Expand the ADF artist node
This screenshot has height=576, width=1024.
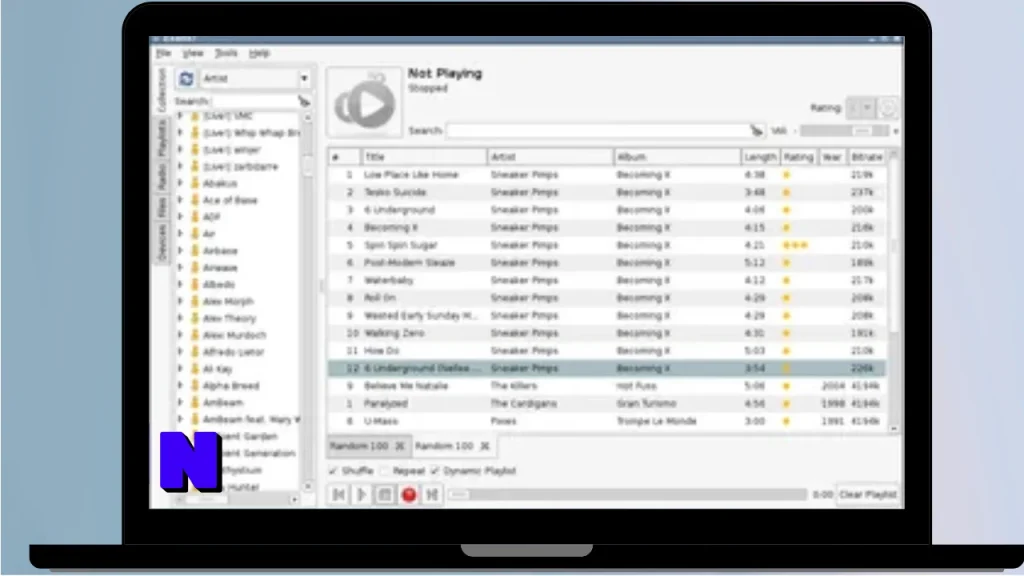click(x=180, y=217)
